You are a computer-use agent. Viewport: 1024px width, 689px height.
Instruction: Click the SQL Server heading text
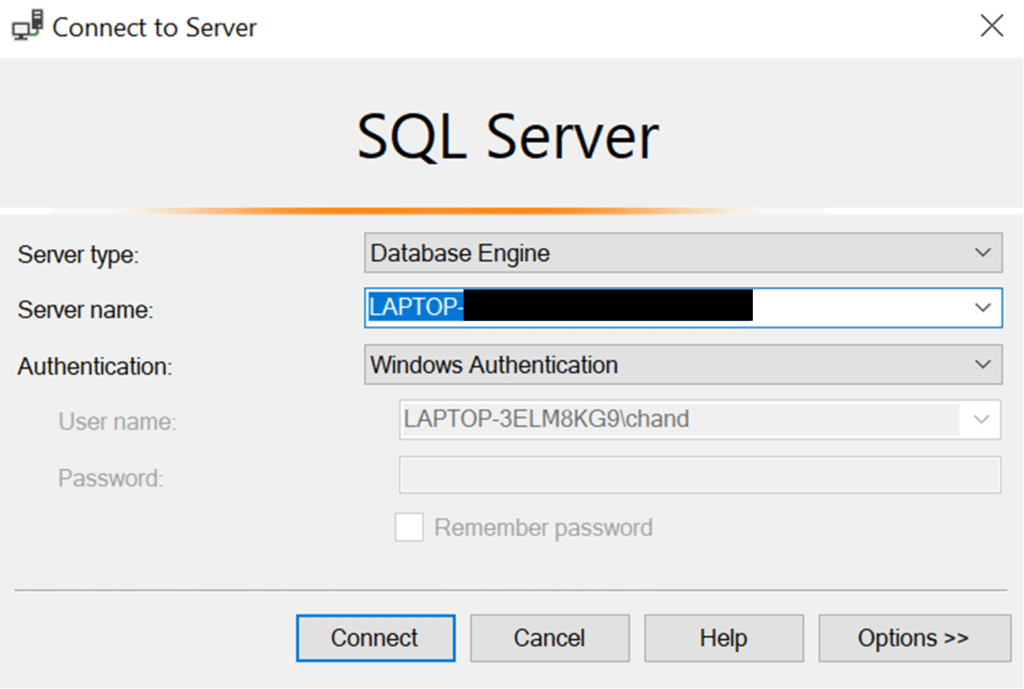point(508,136)
